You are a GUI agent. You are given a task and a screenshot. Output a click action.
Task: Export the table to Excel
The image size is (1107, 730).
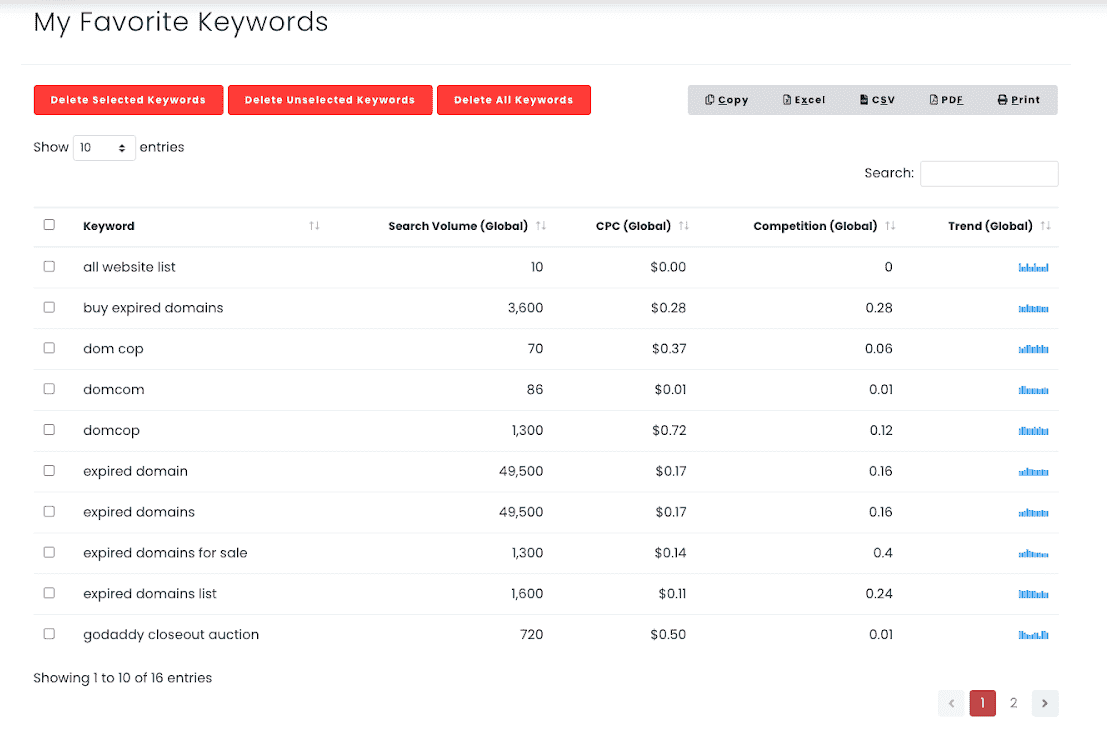pos(804,100)
